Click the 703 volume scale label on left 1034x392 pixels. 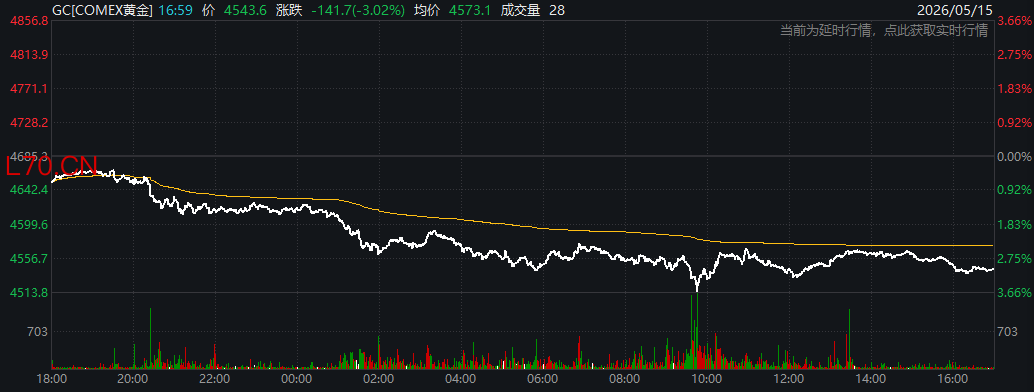[x=38, y=332]
